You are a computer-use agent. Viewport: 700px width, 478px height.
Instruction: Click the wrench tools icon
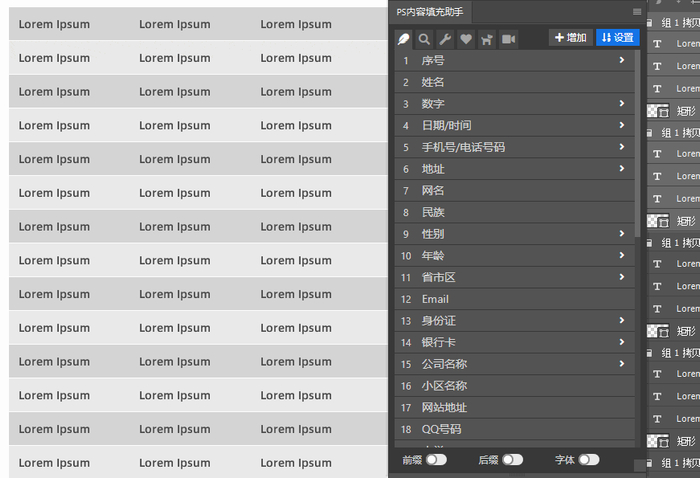(445, 39)
